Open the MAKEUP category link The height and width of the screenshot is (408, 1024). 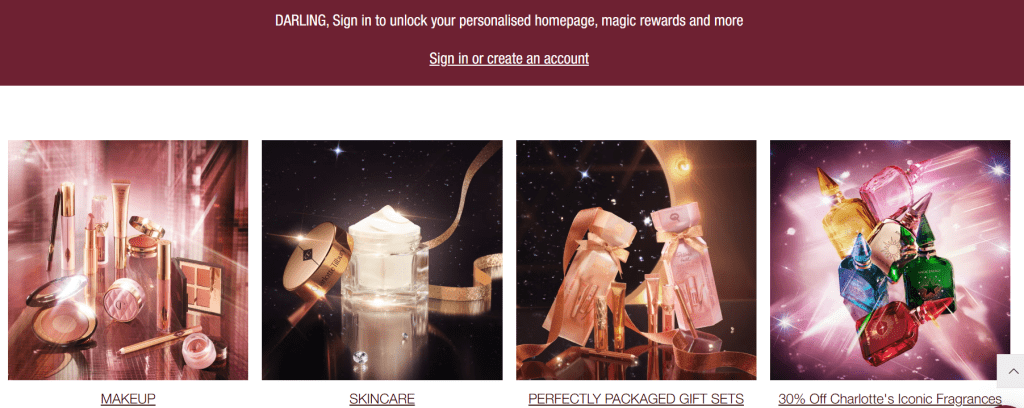coord(128,398)
